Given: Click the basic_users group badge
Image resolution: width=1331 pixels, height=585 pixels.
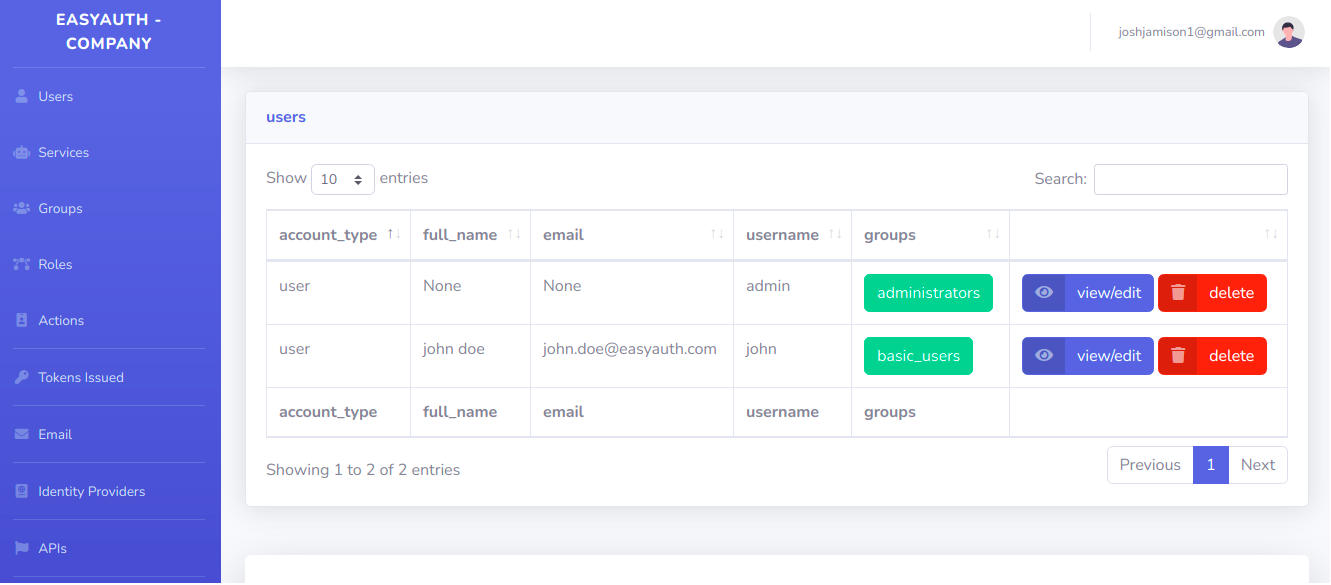Looking at the screenshot, I should point(918,356).
